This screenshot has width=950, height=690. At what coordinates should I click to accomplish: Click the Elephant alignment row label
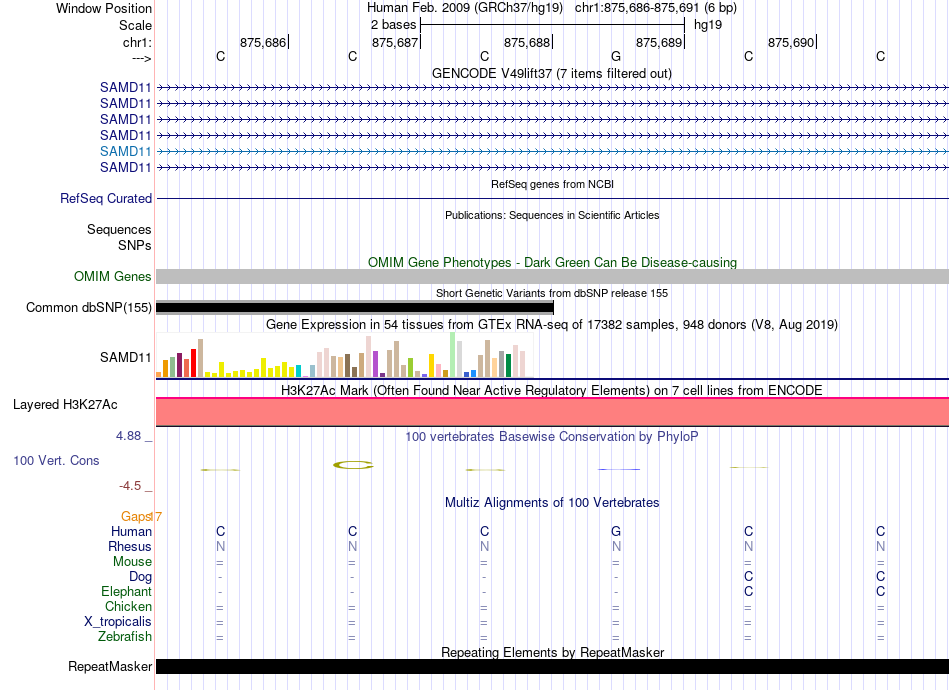(126, 592)
